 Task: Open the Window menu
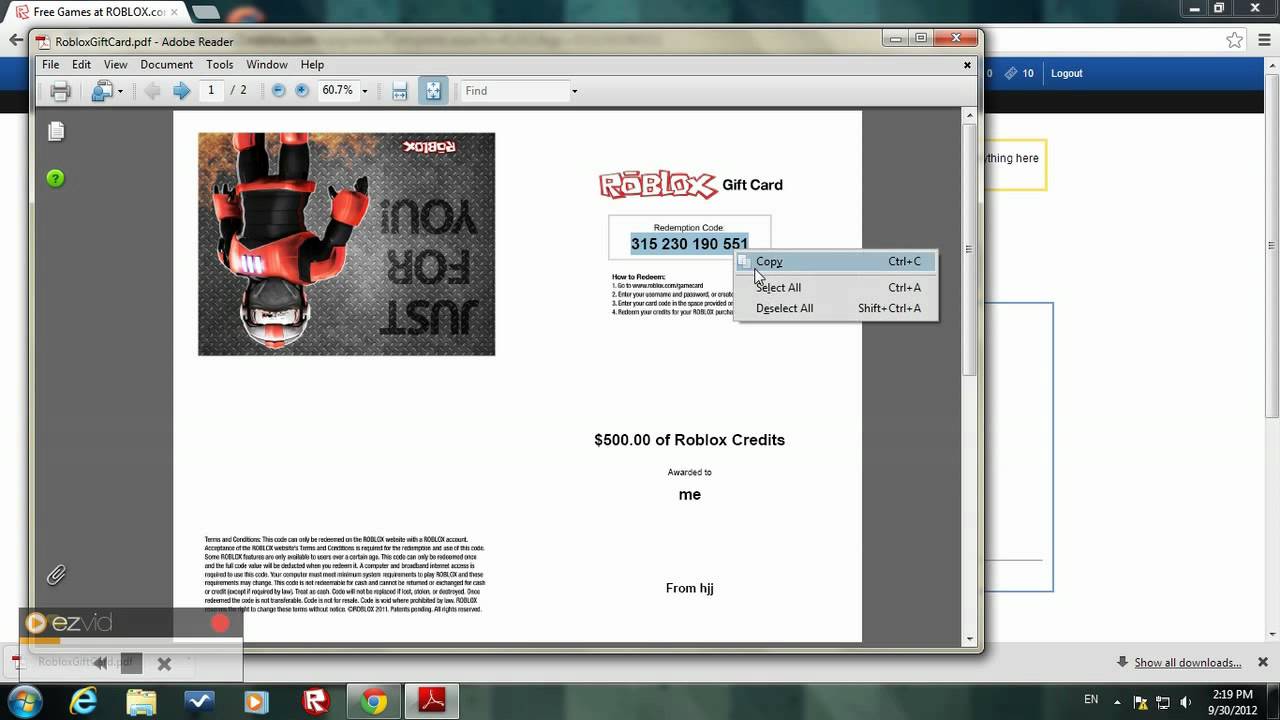point(267,64)
